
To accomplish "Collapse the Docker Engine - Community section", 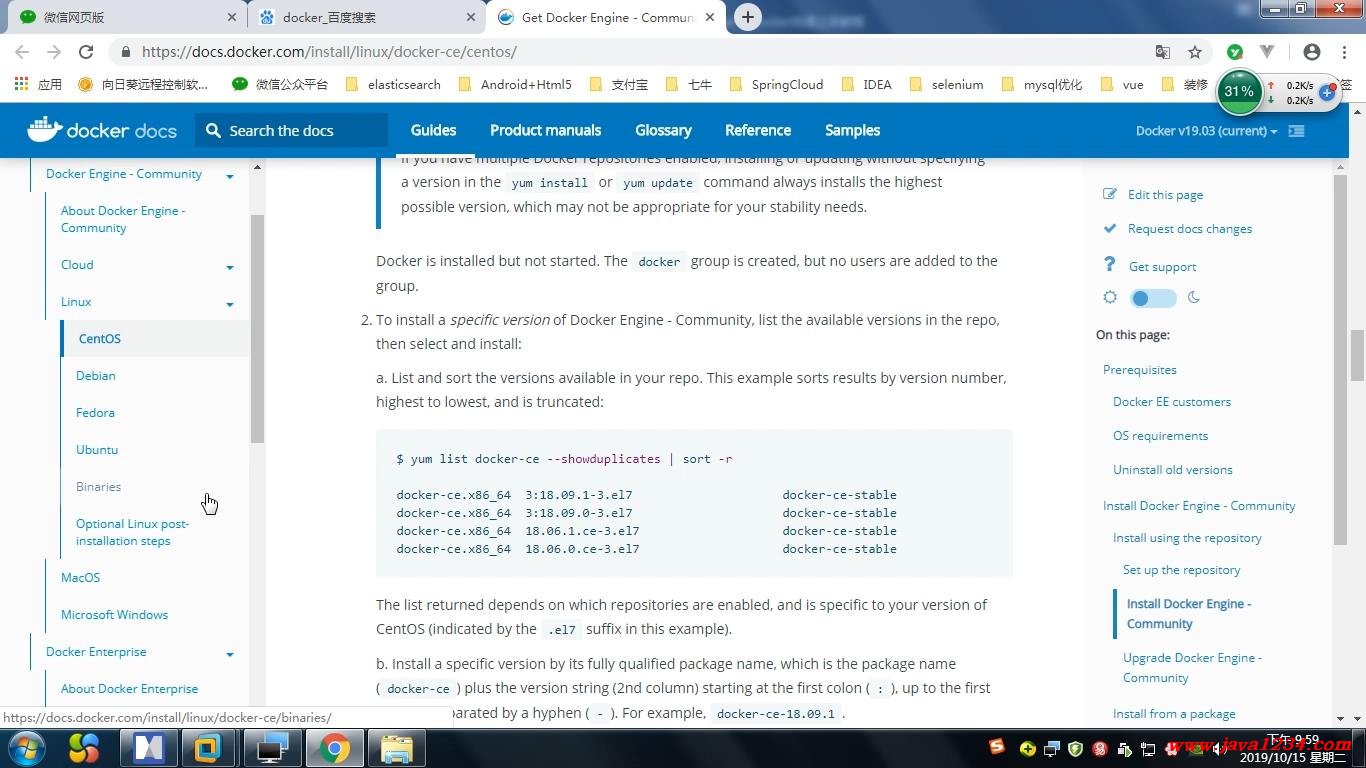I will tap(230, 176).
